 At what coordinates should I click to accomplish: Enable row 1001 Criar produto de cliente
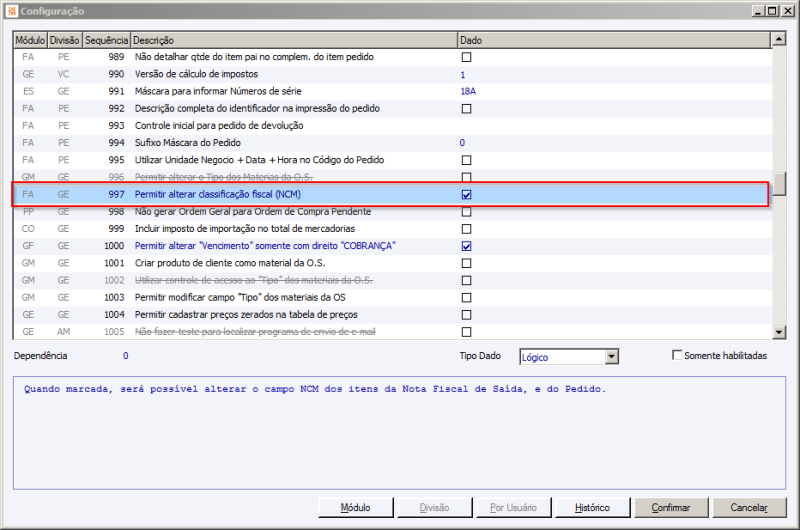click(466, 263)
